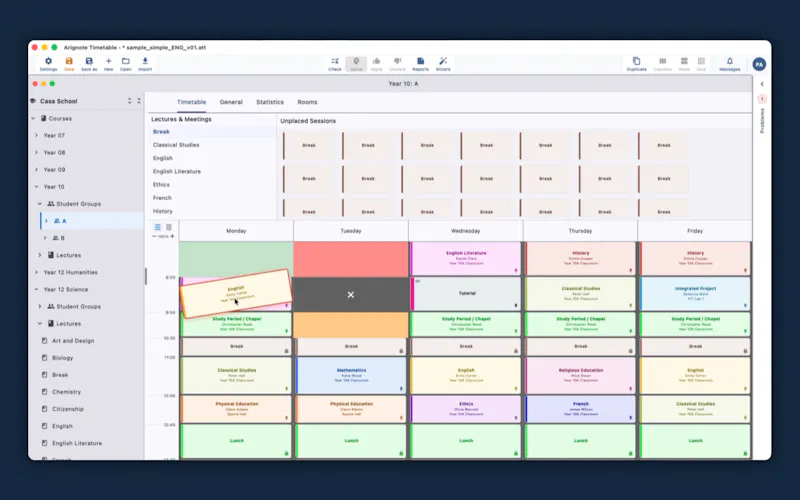Launch the Wizard tool
The image size is (800, 500).
pyautogui.click(x=443, y=64)
